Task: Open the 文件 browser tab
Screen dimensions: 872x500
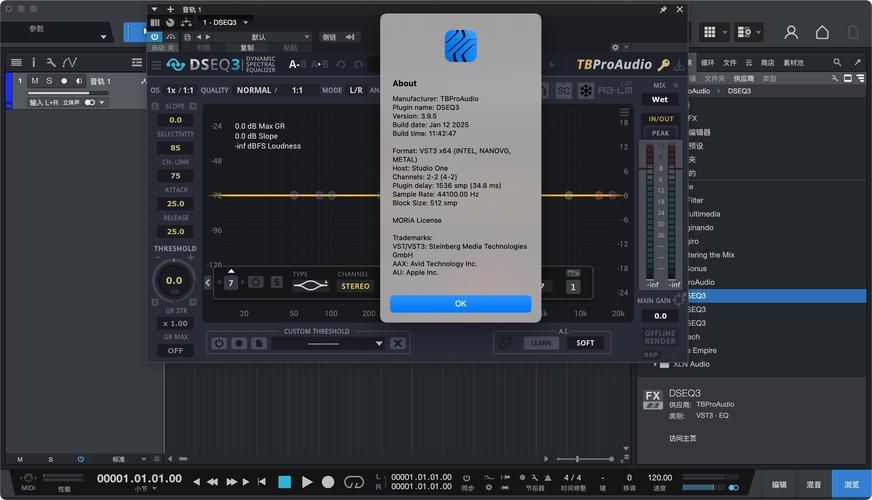Action: [730, 63]
